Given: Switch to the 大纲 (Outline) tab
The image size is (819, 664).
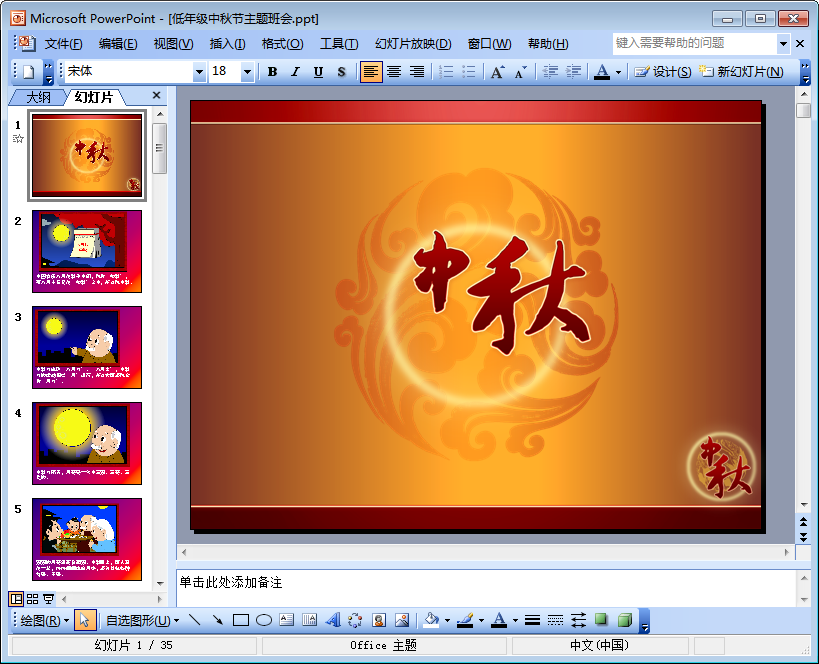Looking at the screenshot, I should pos(39,98).
